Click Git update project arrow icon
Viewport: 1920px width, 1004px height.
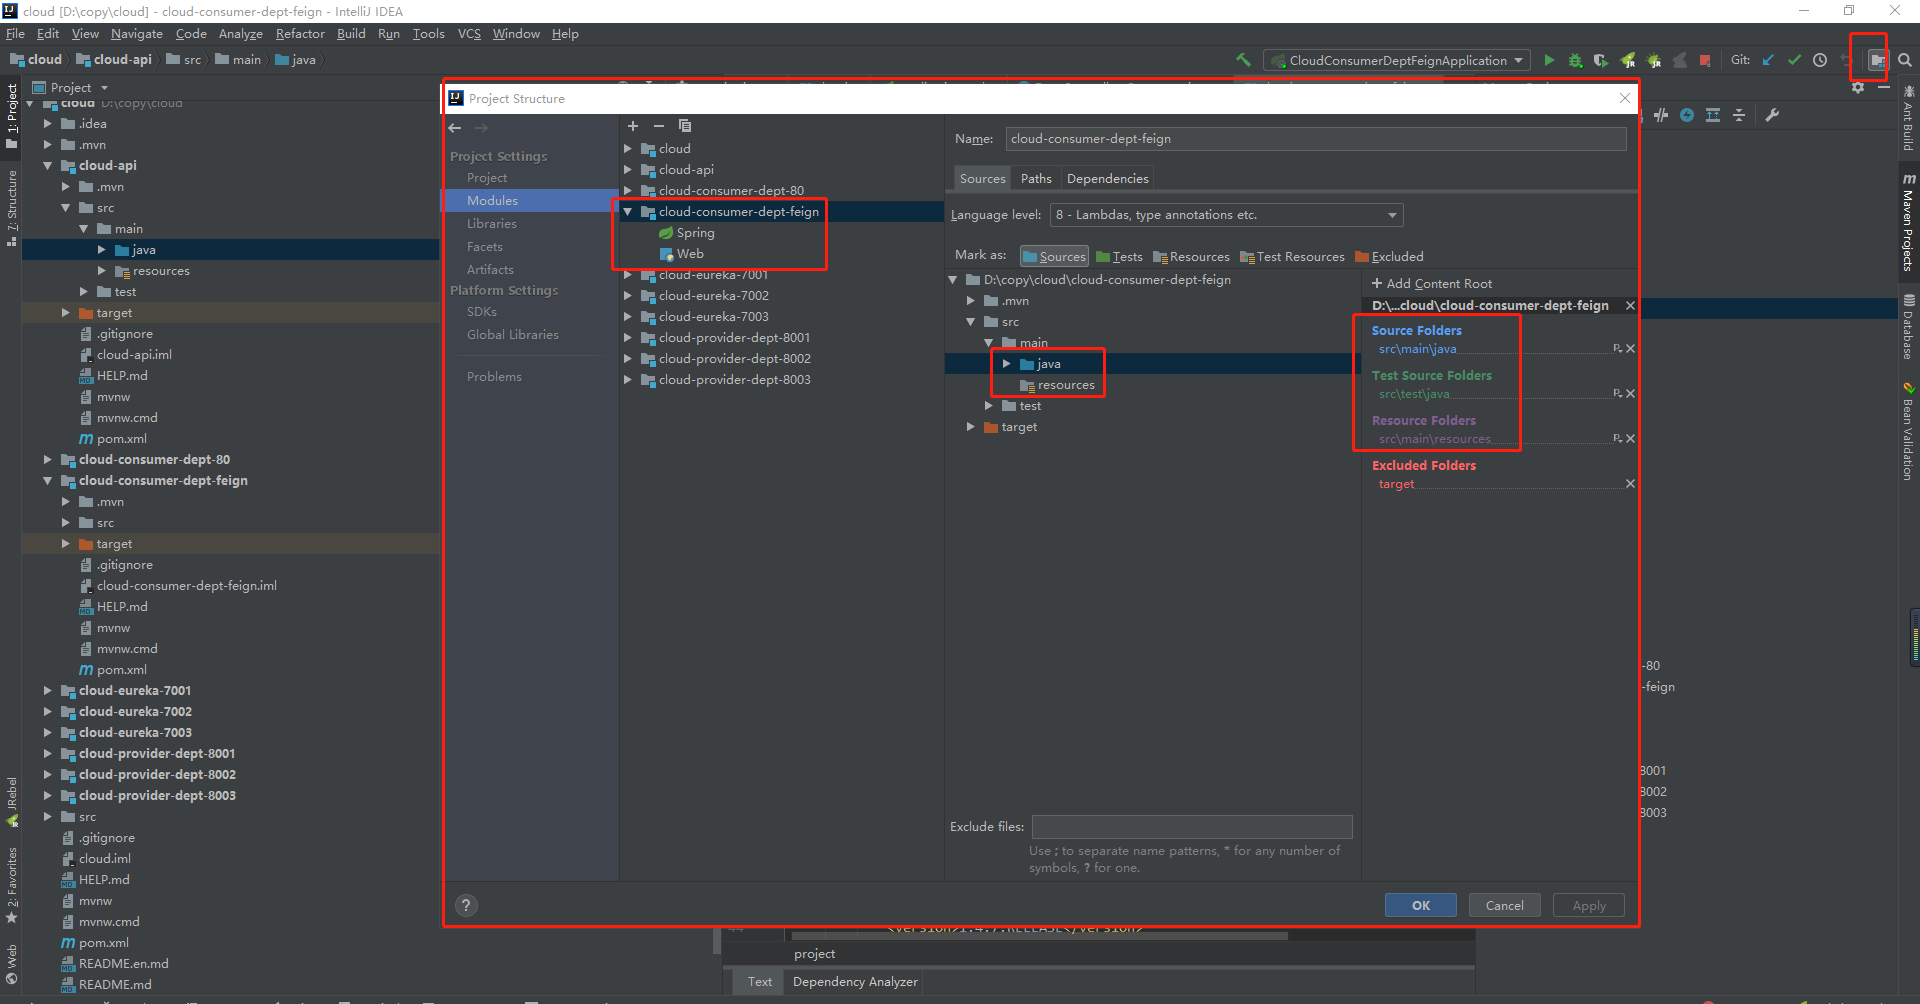1768,60
